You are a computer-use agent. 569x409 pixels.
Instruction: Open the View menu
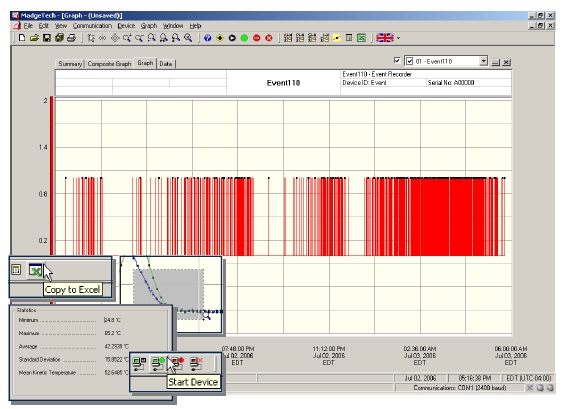pos(61,26)
